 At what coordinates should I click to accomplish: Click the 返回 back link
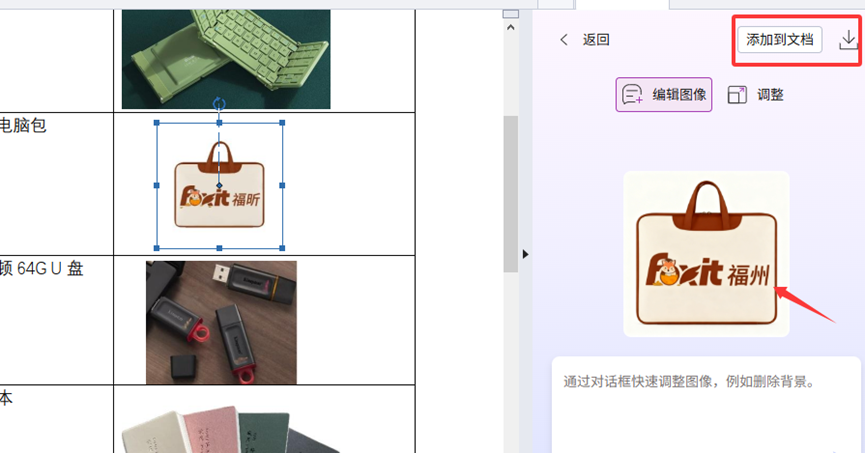596,40
